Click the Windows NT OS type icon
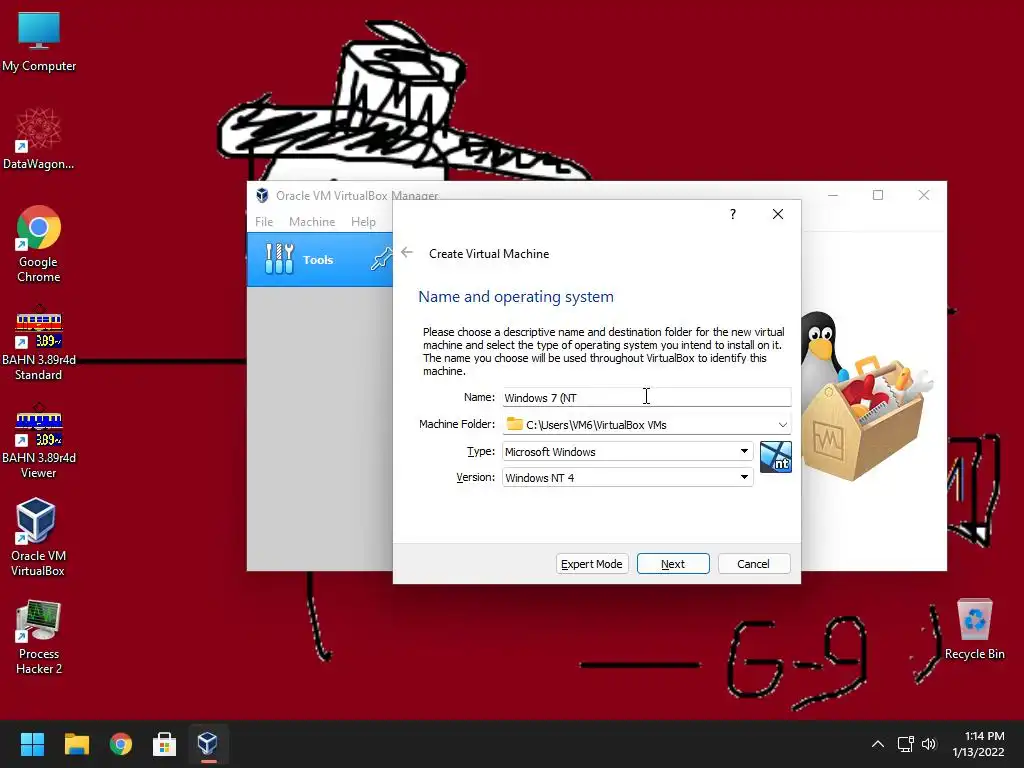The image size is (1024, 768). point(776,456)
